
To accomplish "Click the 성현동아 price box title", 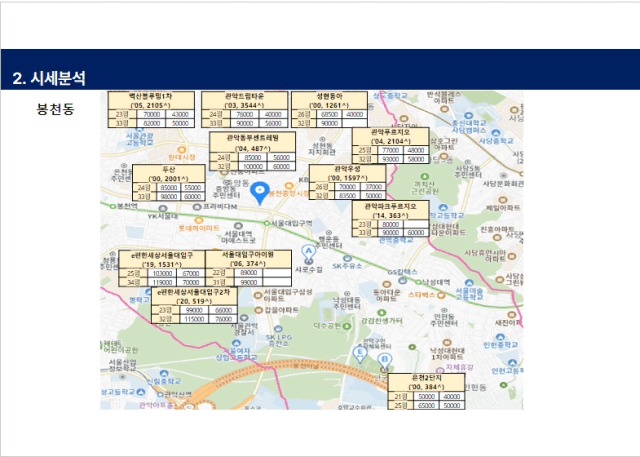I will [x=329, y=96].
